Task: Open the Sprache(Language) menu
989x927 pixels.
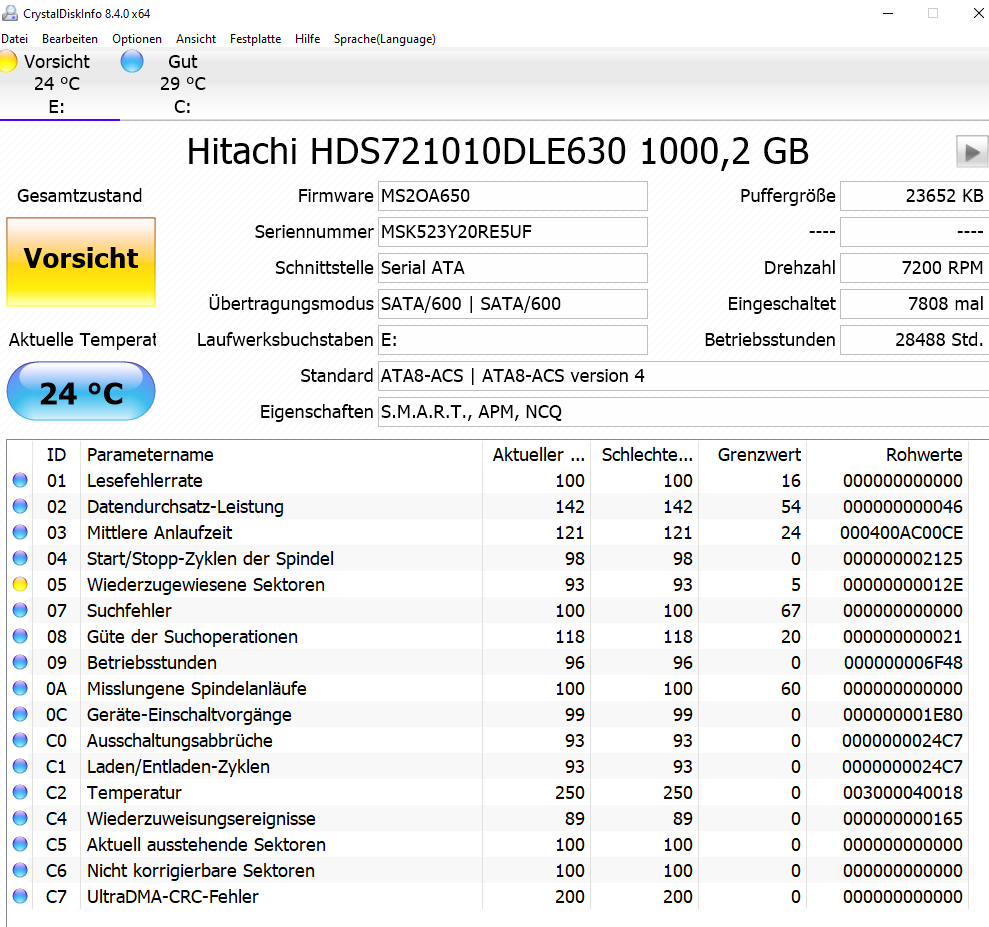Action: tap(384, 39)
